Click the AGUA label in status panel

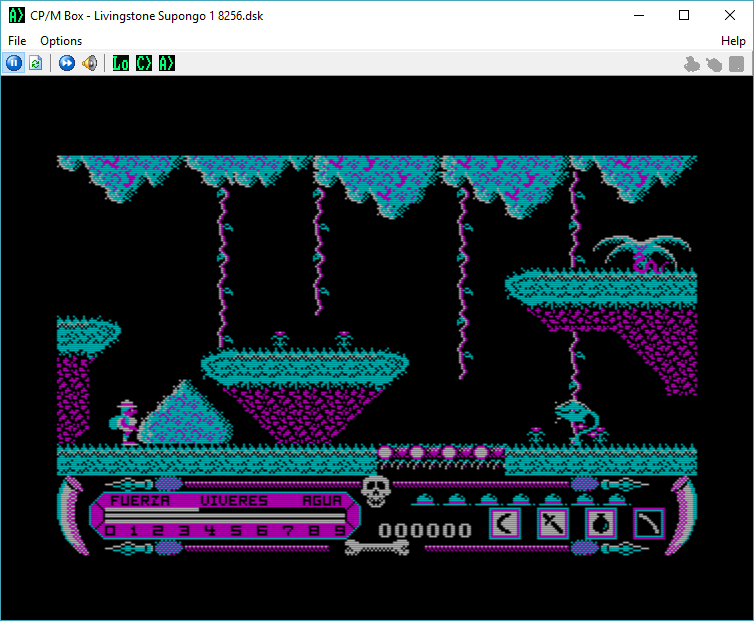(x=322, y=500)
